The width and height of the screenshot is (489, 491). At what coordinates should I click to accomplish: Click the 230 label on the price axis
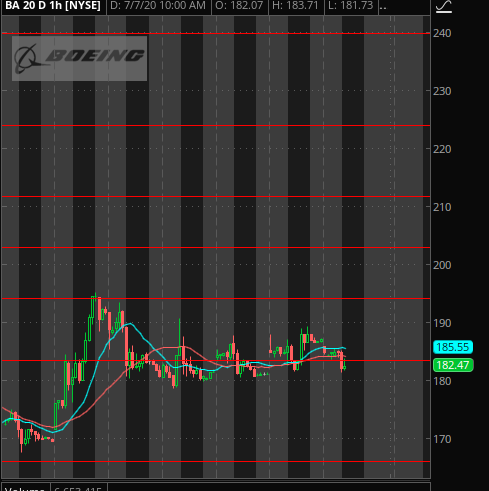pyautogui.click(x=442, y=91)
